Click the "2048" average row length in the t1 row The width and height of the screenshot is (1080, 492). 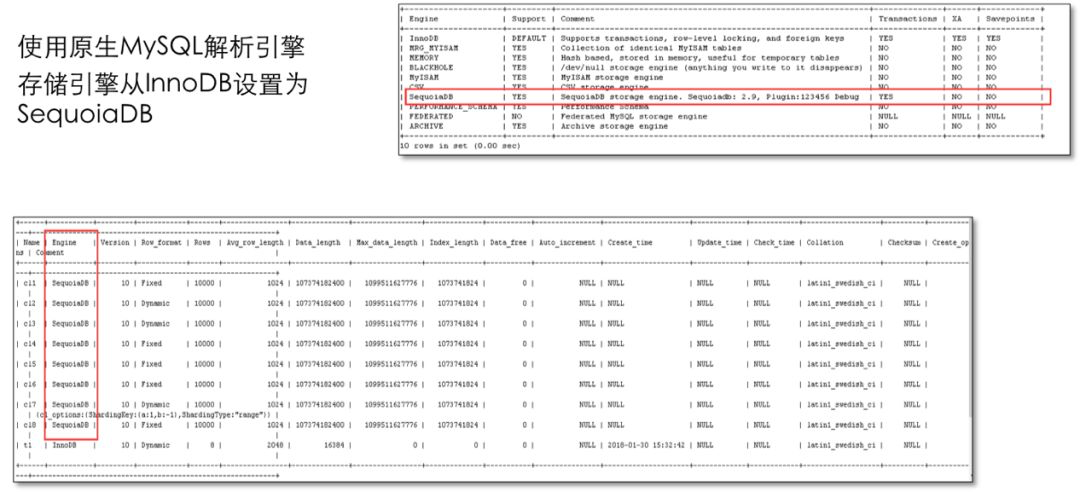coord(275,446)
